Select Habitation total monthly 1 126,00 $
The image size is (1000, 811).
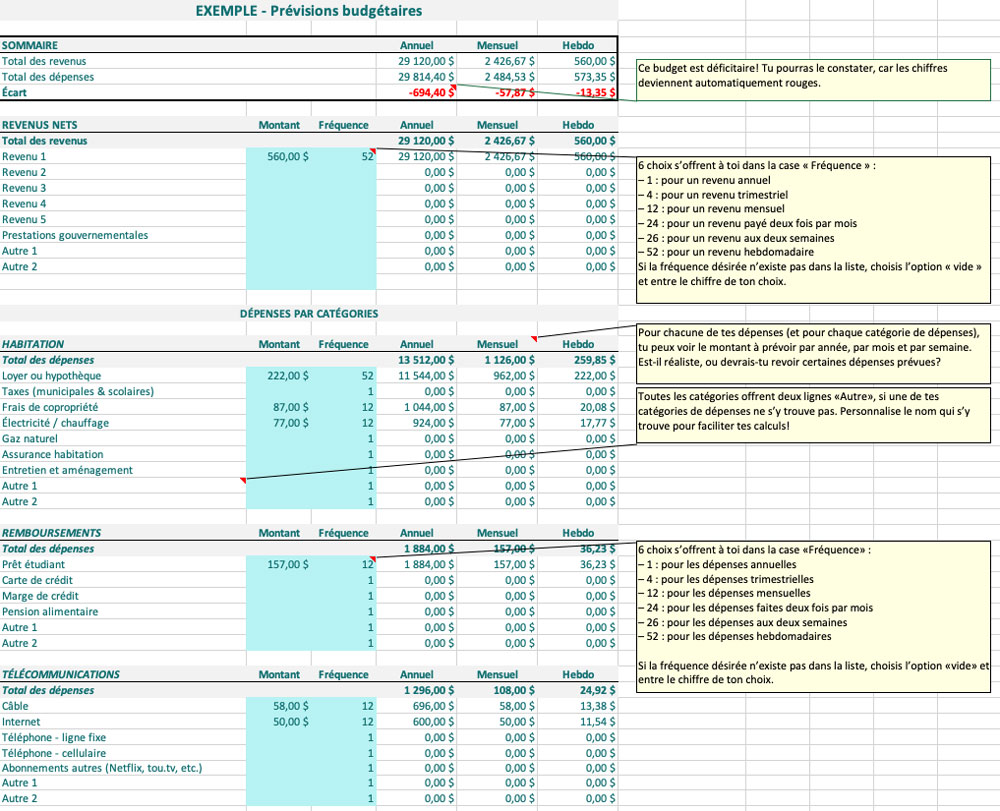click(510, 360)
